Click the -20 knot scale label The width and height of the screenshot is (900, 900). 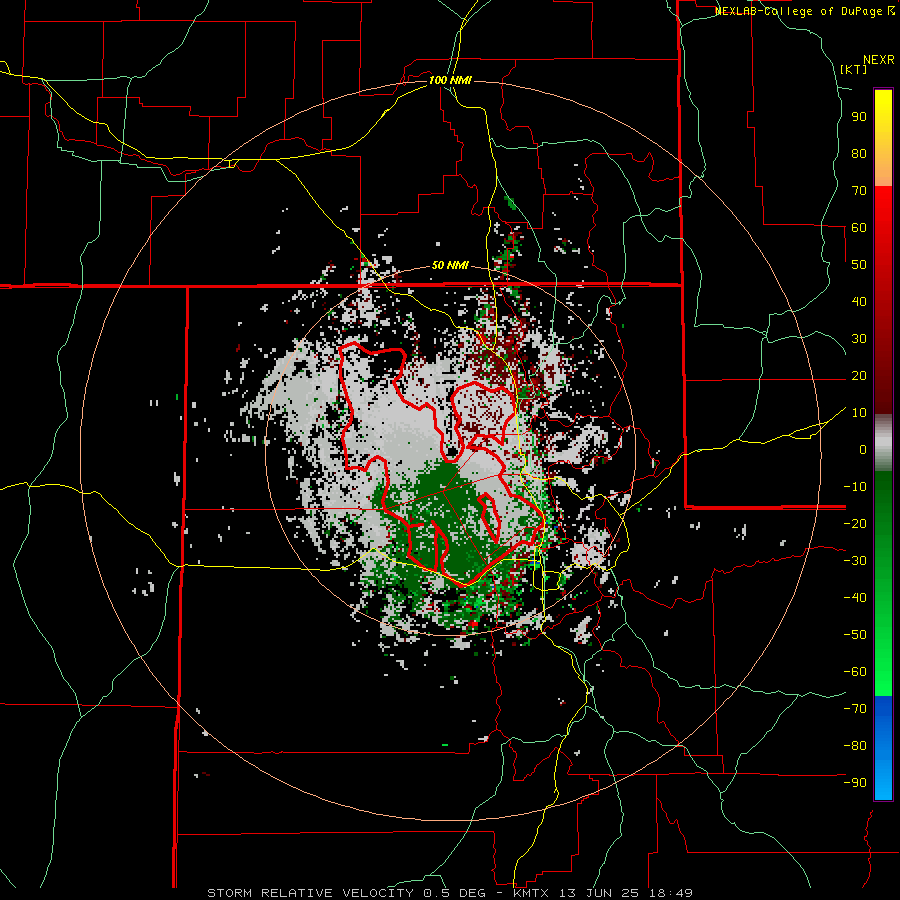point(855,523)
